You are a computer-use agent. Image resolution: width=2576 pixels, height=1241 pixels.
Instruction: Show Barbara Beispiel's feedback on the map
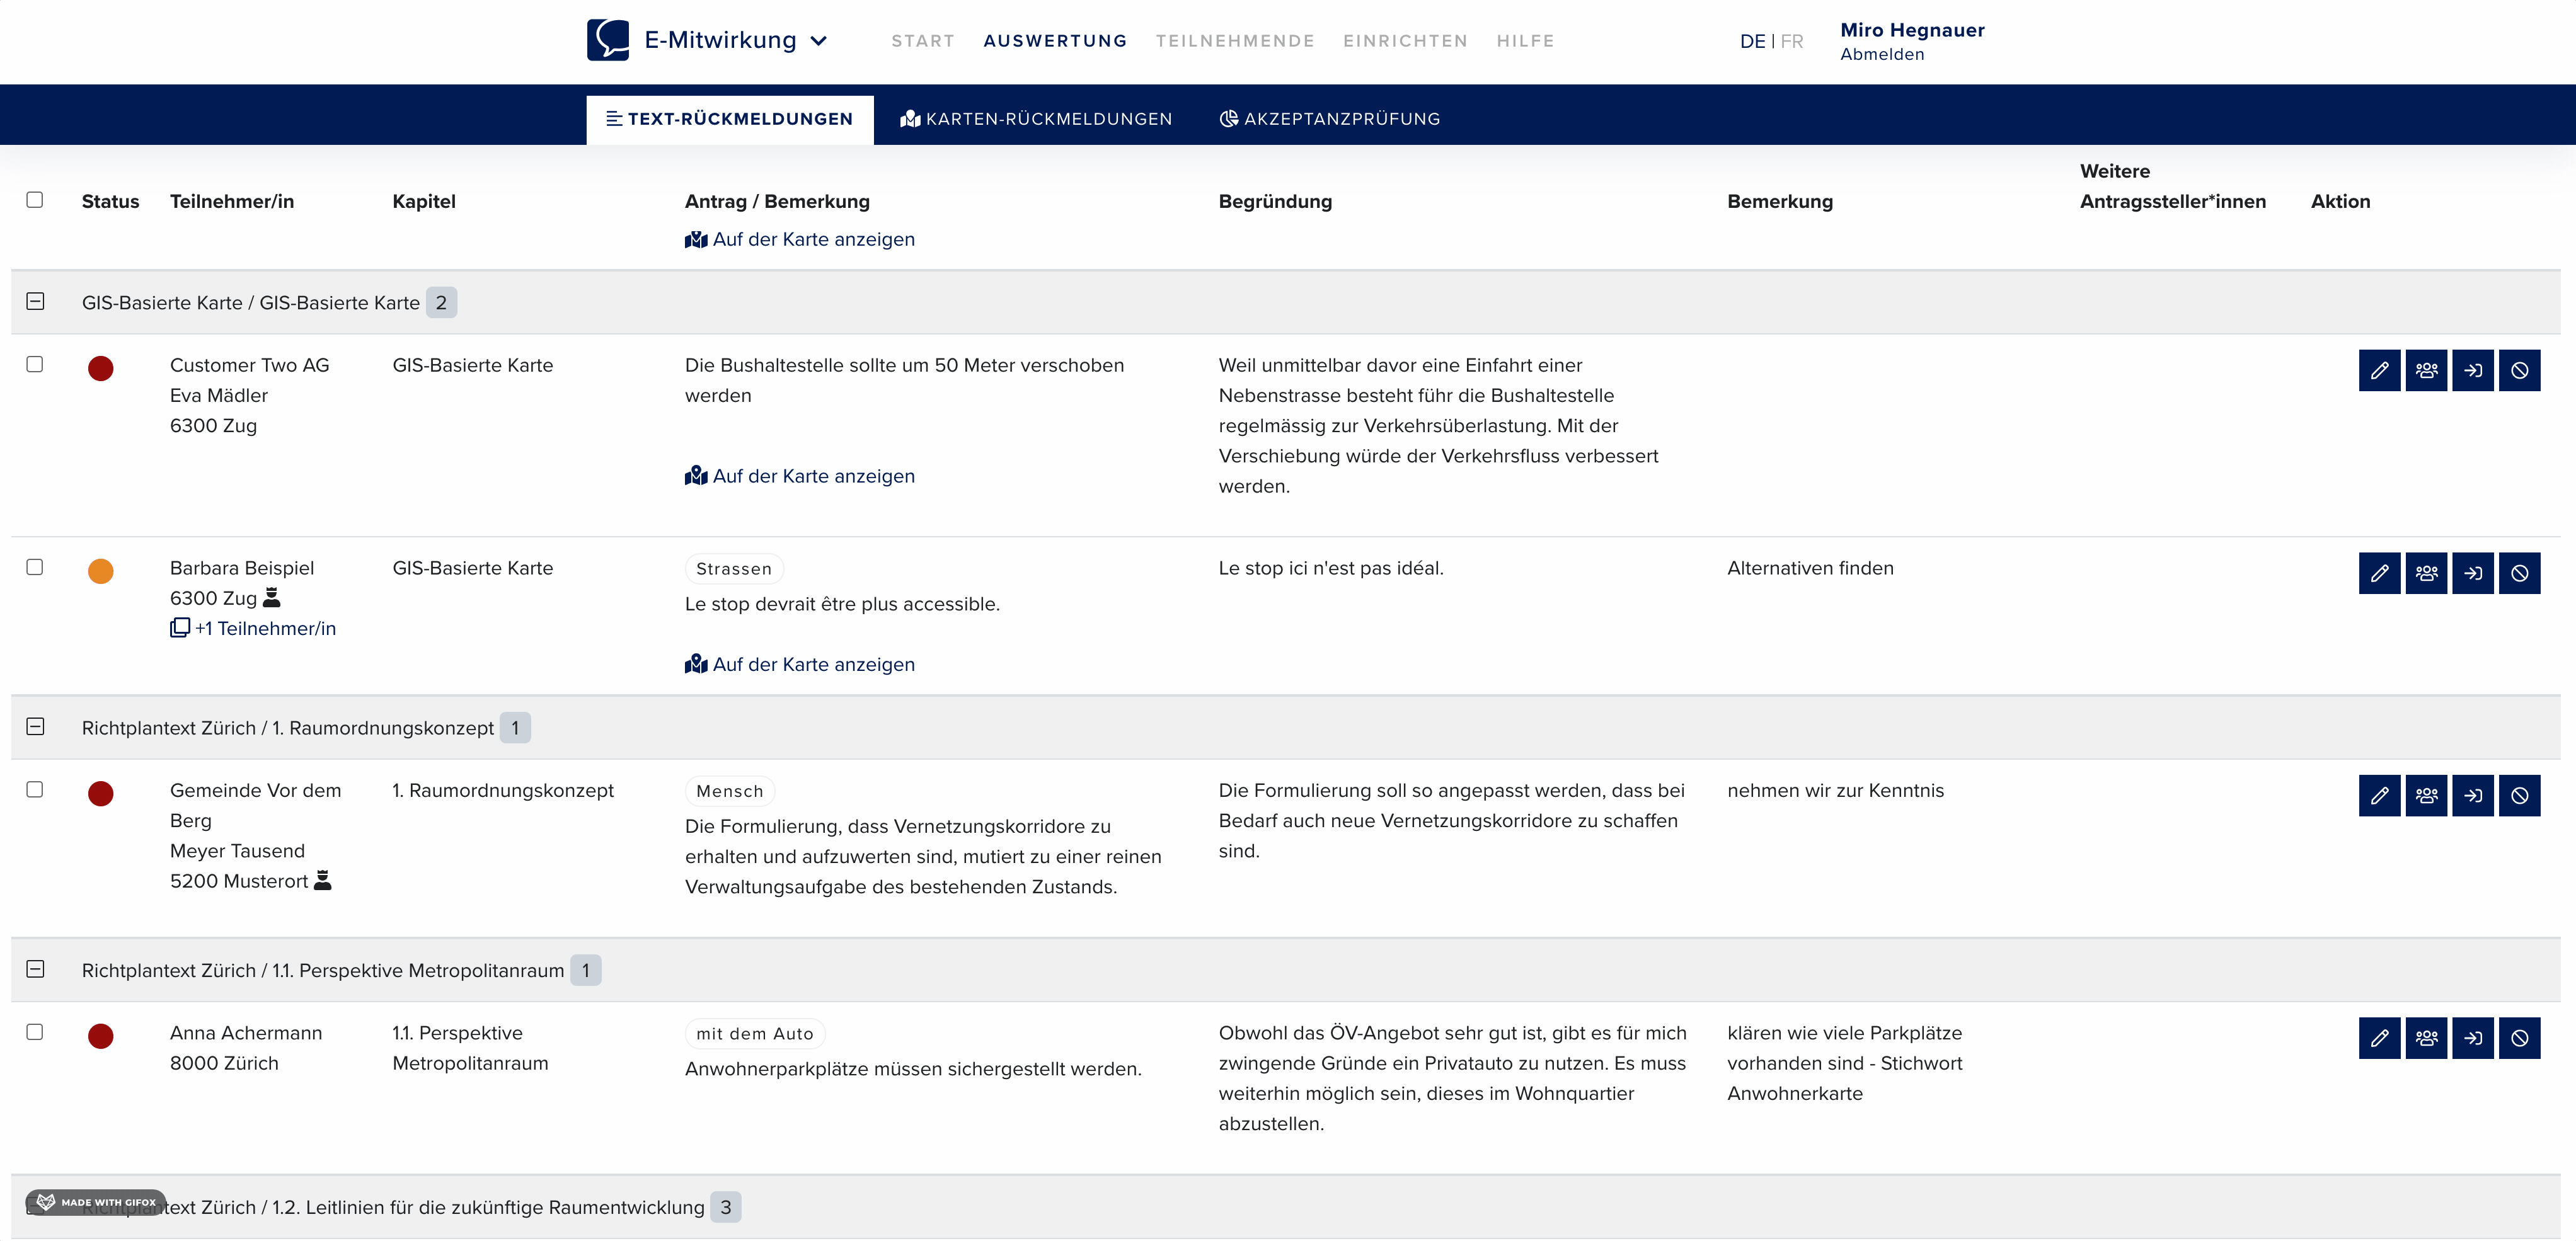[800, 664]
